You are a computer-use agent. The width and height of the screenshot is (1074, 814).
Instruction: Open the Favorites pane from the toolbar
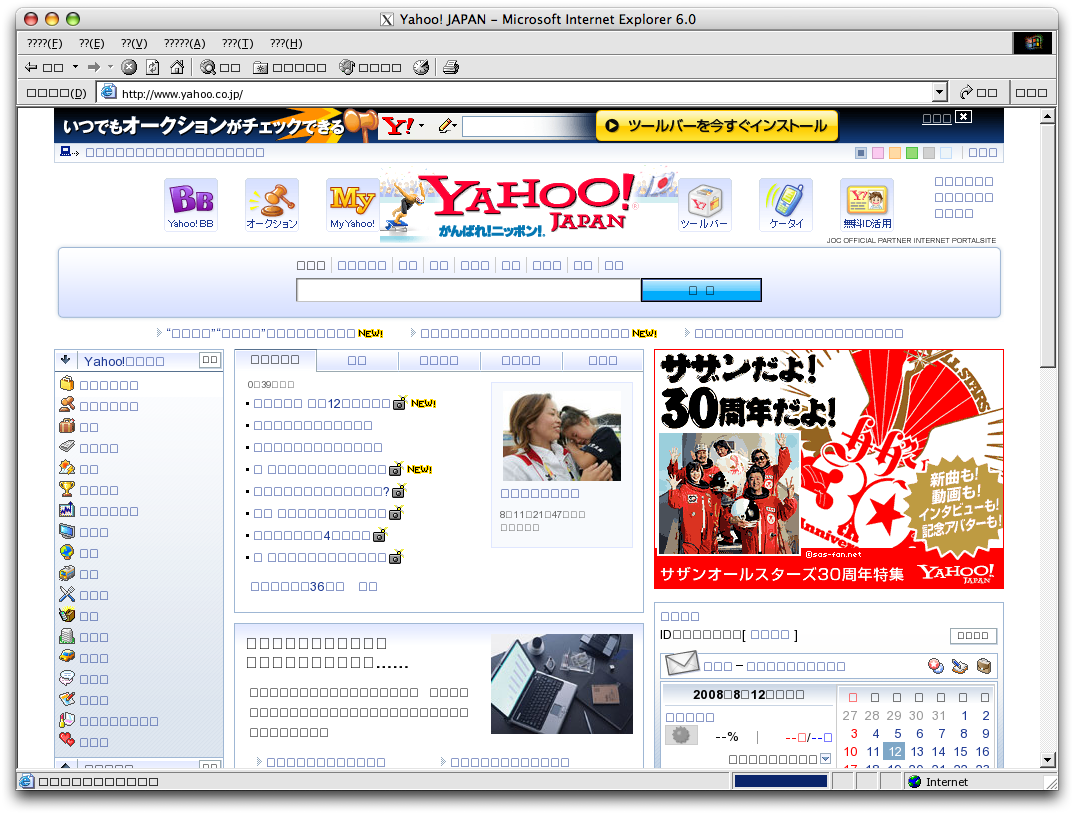pyautogui.click(x=260, y=67)
